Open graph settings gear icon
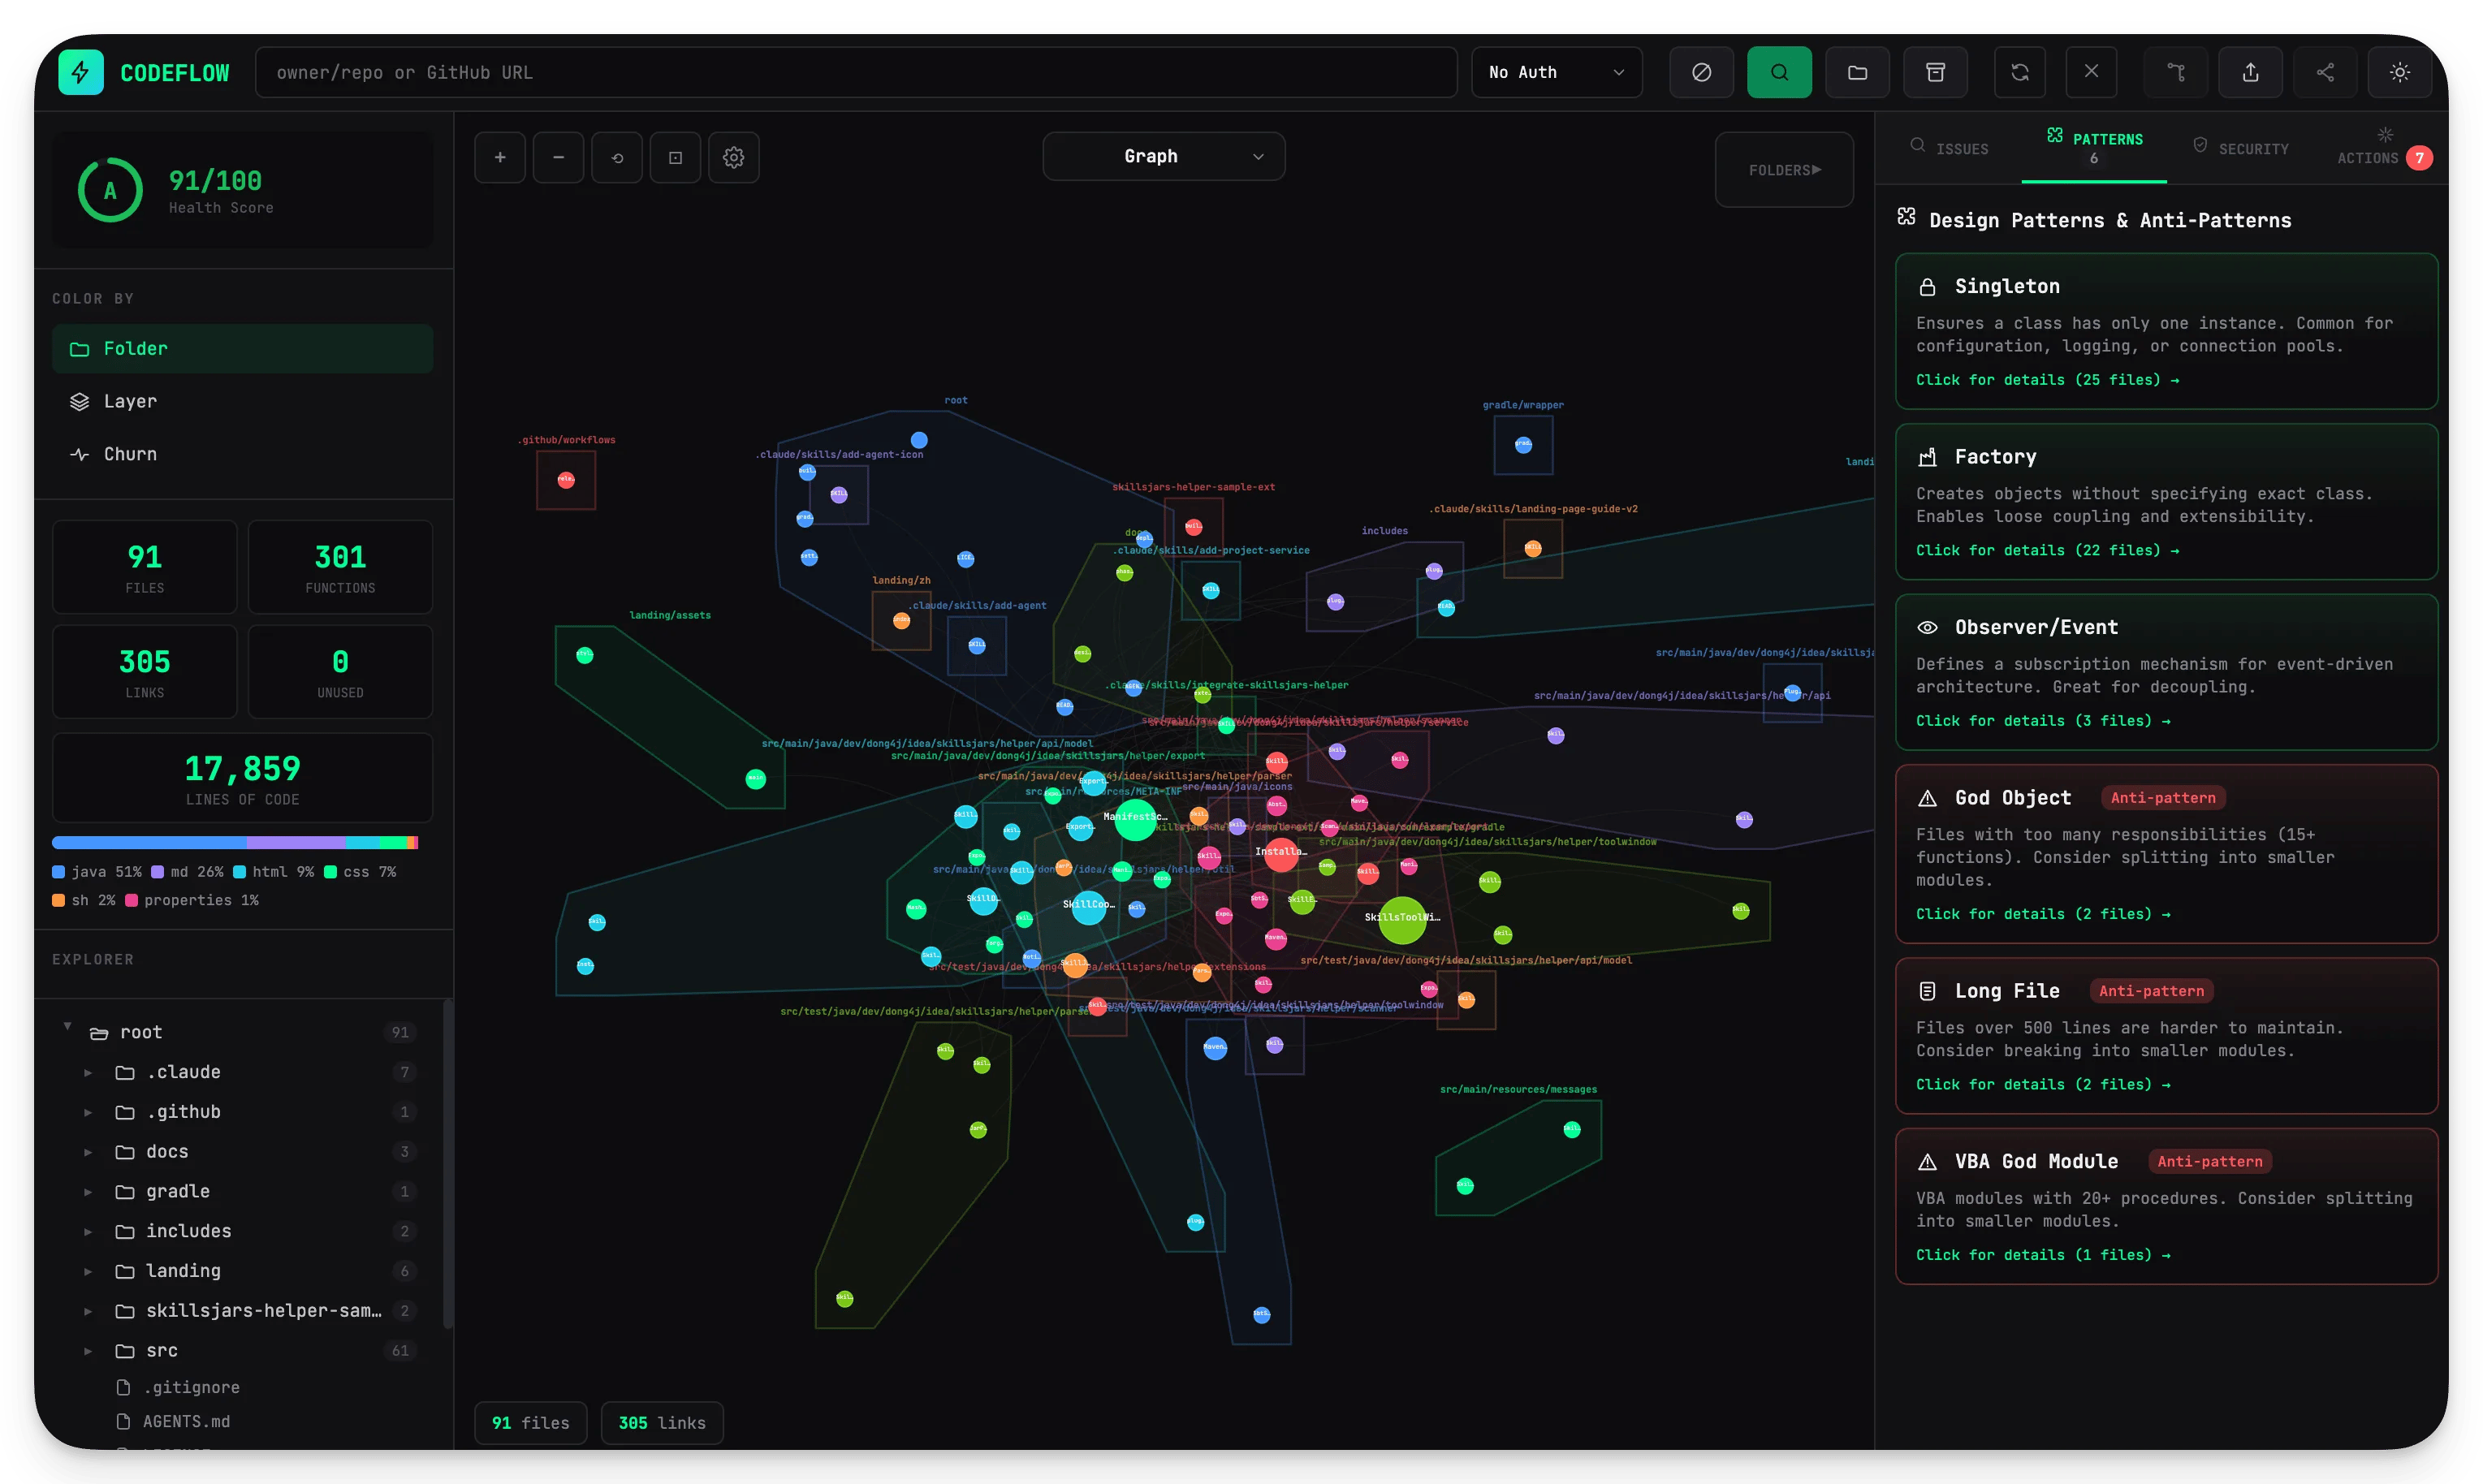2483x1484 pixels. point(734,157)
